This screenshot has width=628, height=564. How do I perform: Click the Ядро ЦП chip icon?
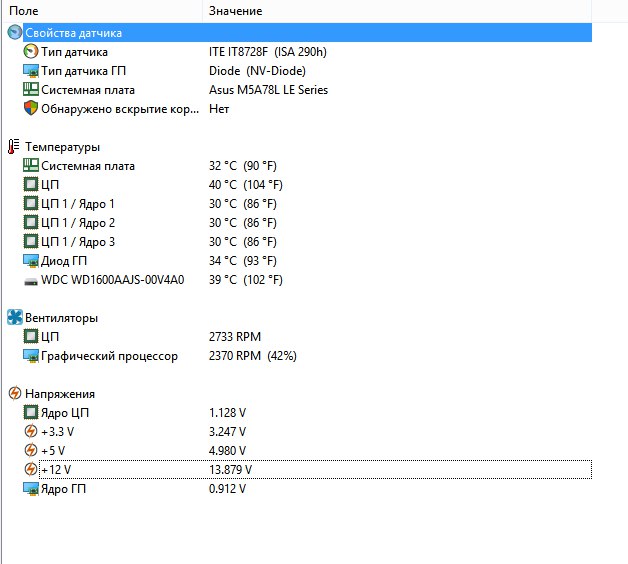click(30, 413)
